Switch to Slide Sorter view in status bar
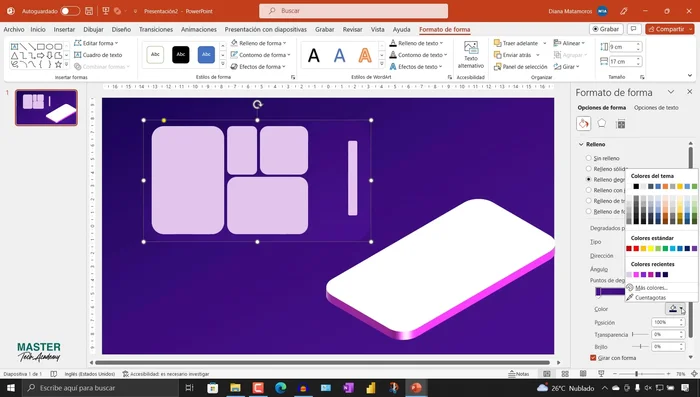Screen dimensions: 700x397 [x=565, y=374]
